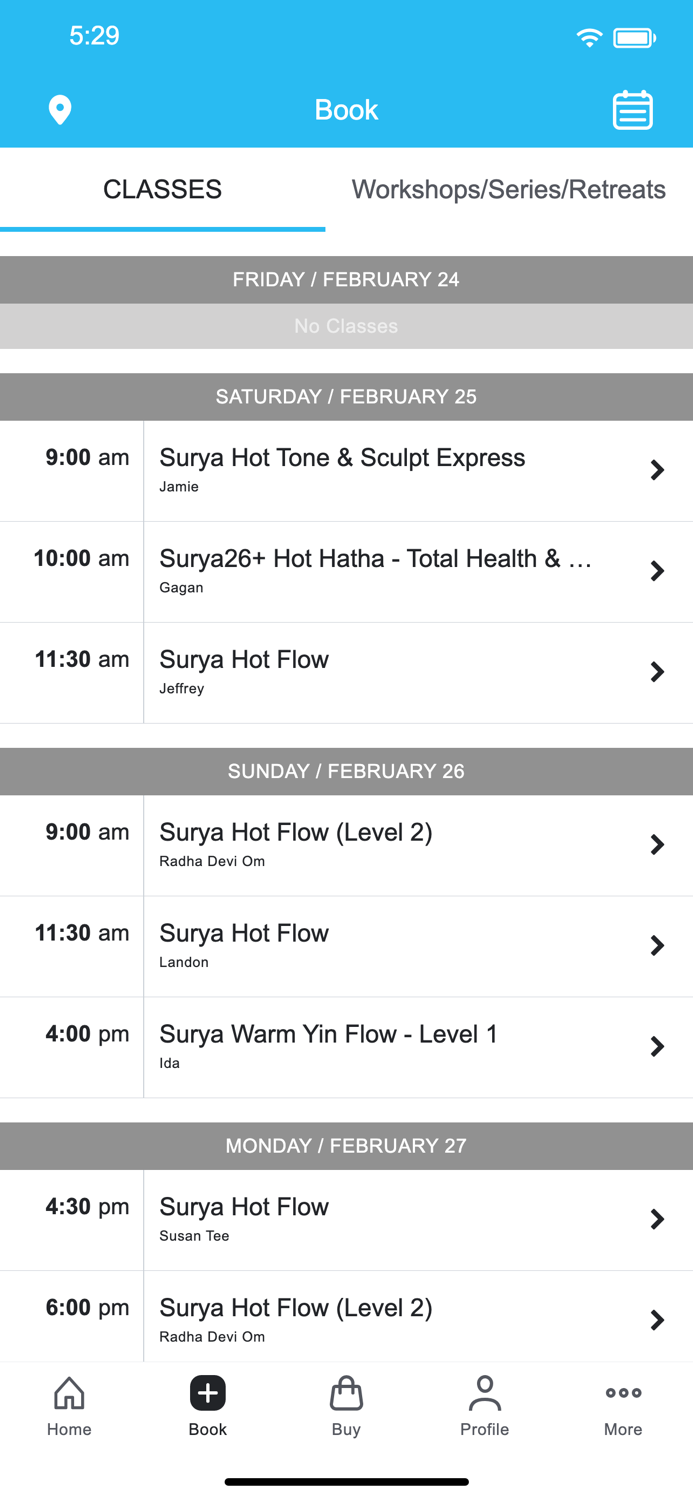Switch to the Workshops/Series/Retreats tab
The image size is (693, 1500).
(508, 189)
